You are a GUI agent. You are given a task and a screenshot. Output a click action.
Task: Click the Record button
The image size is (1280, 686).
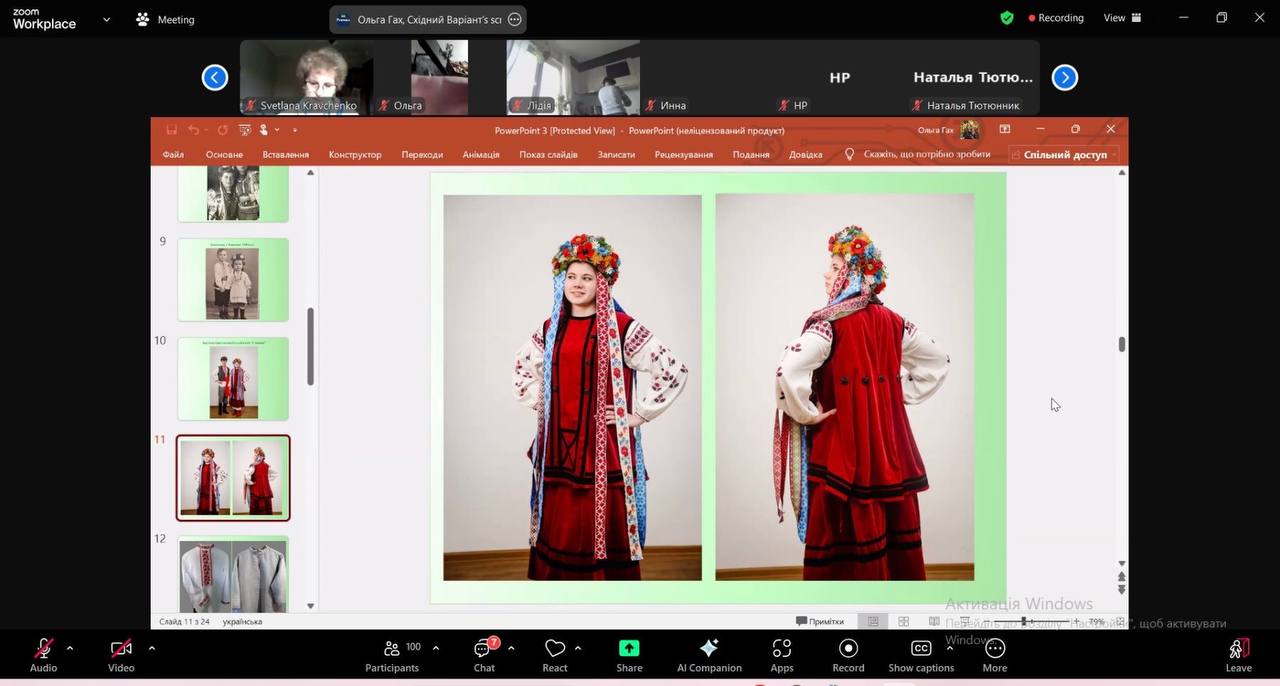pyautogui.click(x=848, y=655)
